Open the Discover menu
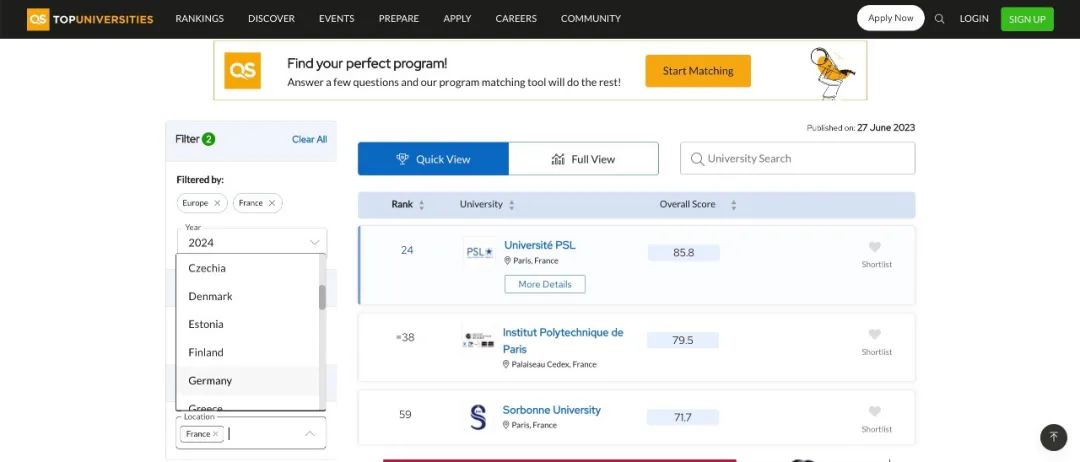This screenshot has height=462, width=1080. pyautogui.click(x=271, y=19)
